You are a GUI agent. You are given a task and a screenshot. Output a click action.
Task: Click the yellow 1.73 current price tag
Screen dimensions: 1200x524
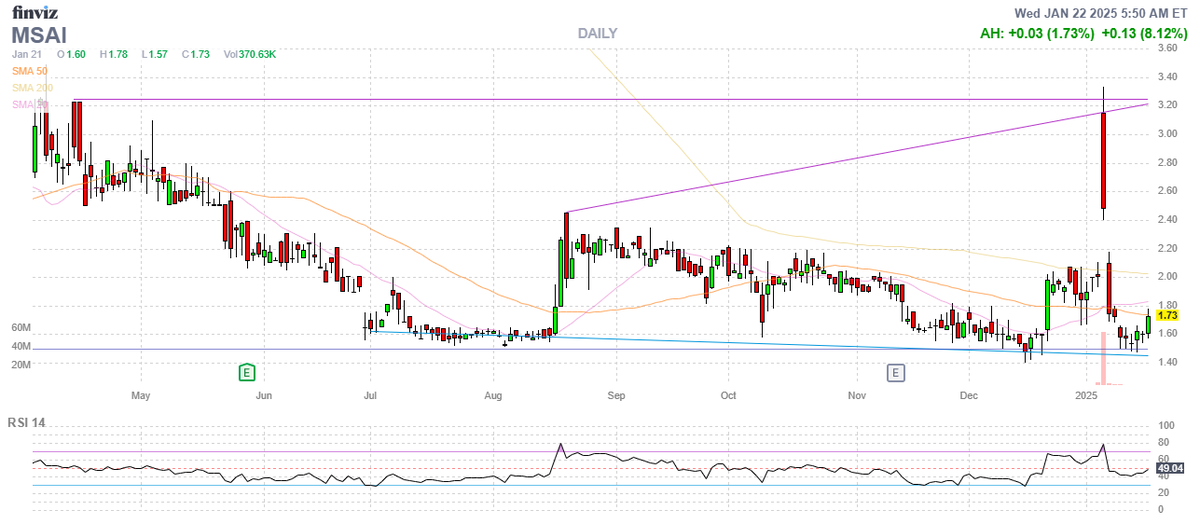[1166, 316]
